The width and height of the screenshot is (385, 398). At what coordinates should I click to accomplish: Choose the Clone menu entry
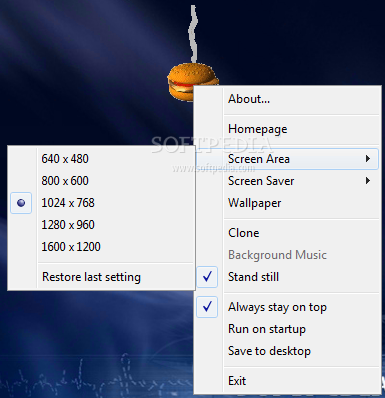[x=287, y=233]
